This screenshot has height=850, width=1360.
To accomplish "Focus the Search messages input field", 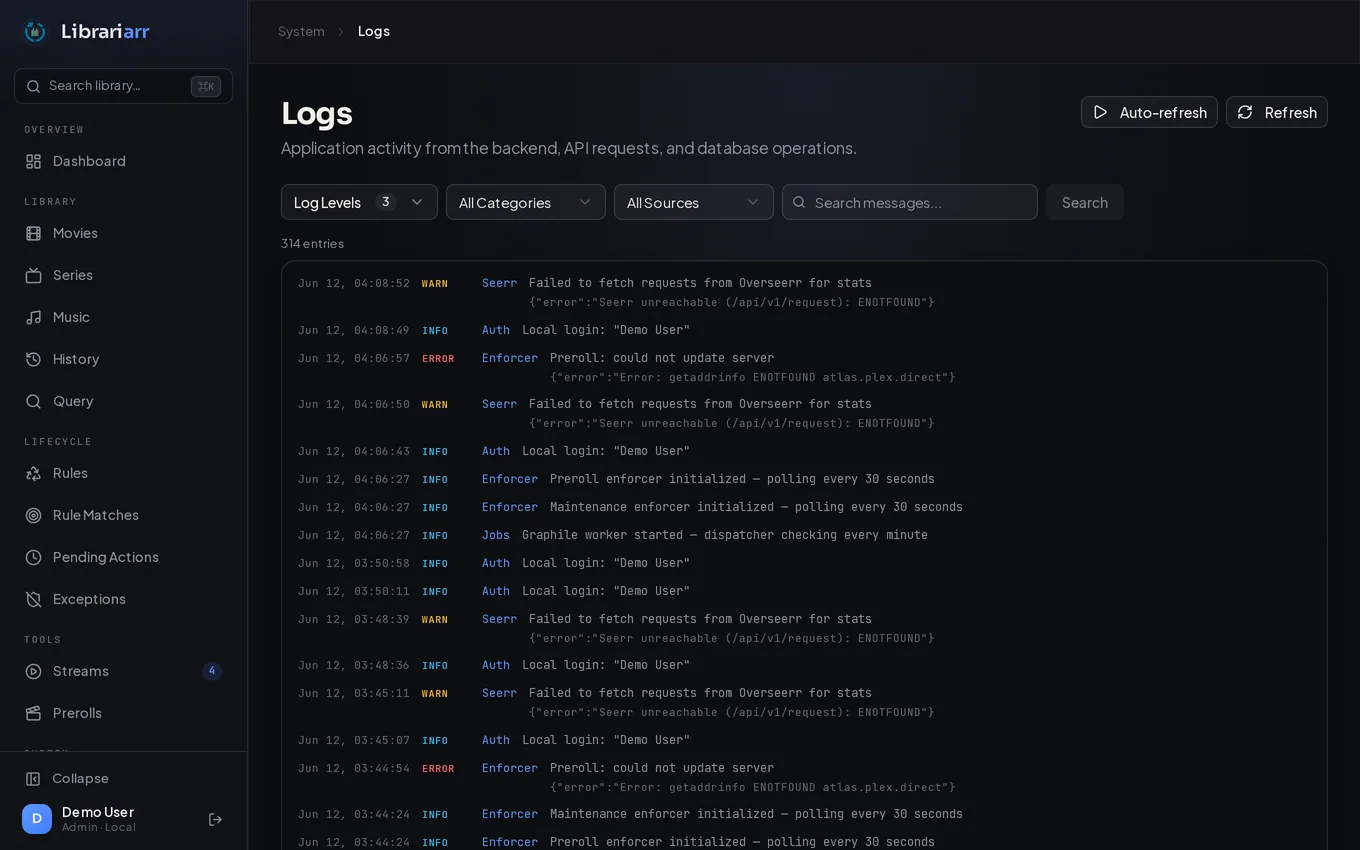I will 910,202.
